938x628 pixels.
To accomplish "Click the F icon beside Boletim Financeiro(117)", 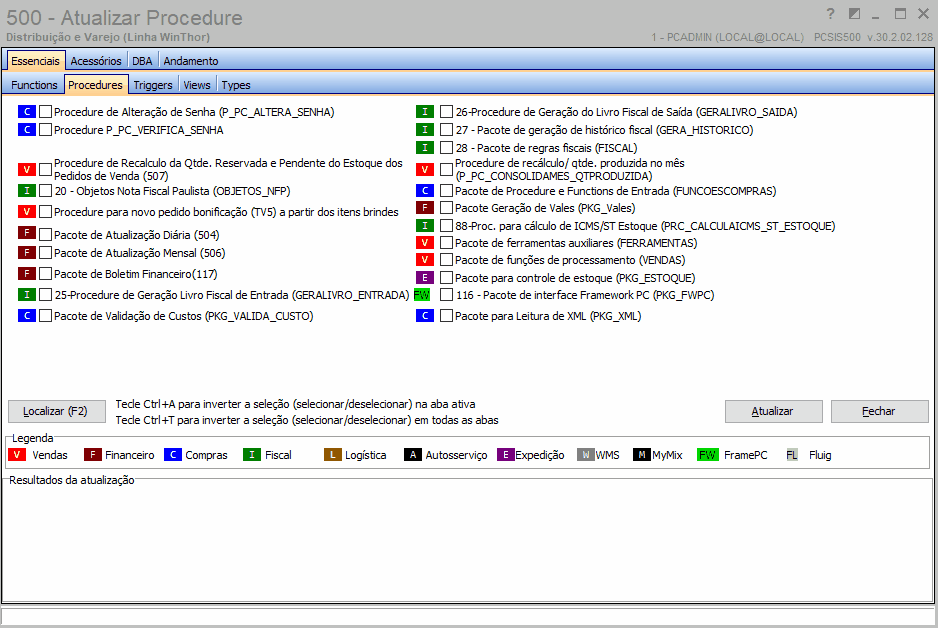I will 27,273.
